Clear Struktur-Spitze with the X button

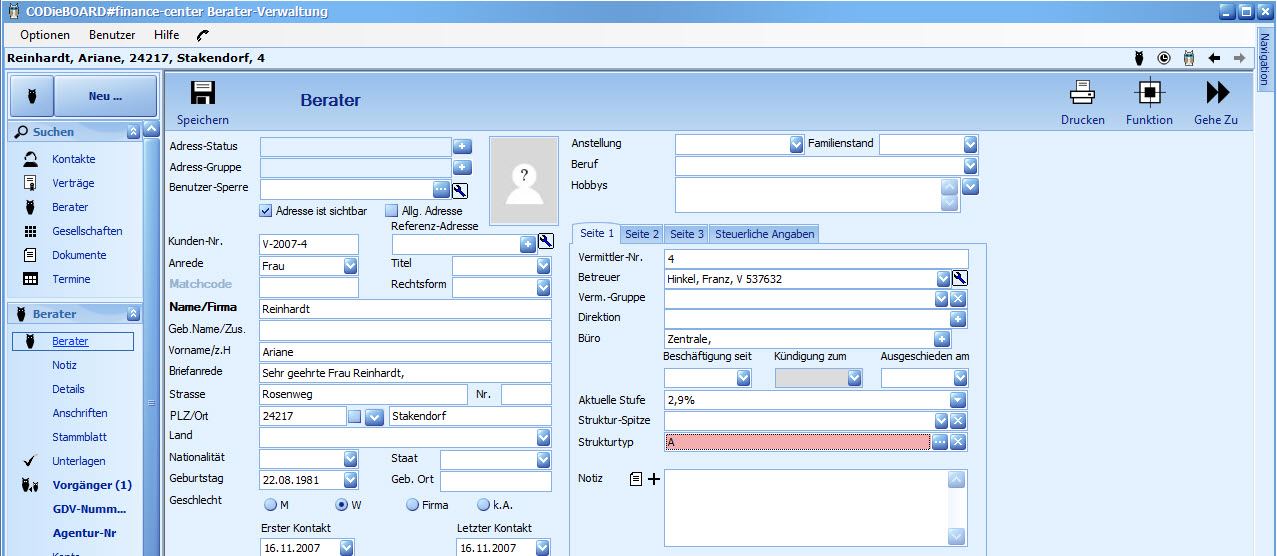pyautogui.click(x=958, y=421)
